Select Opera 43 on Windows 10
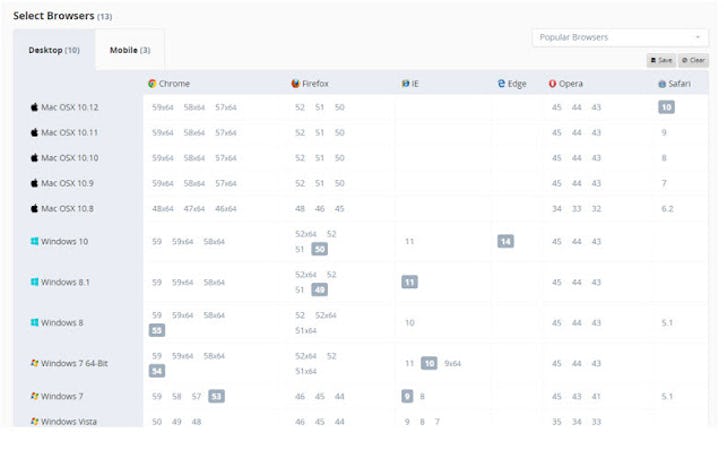 tap(597, 241)
